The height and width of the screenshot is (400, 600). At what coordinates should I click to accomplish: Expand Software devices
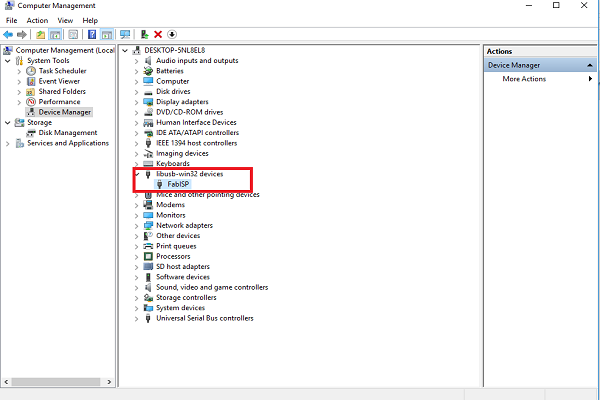point(136,277)
